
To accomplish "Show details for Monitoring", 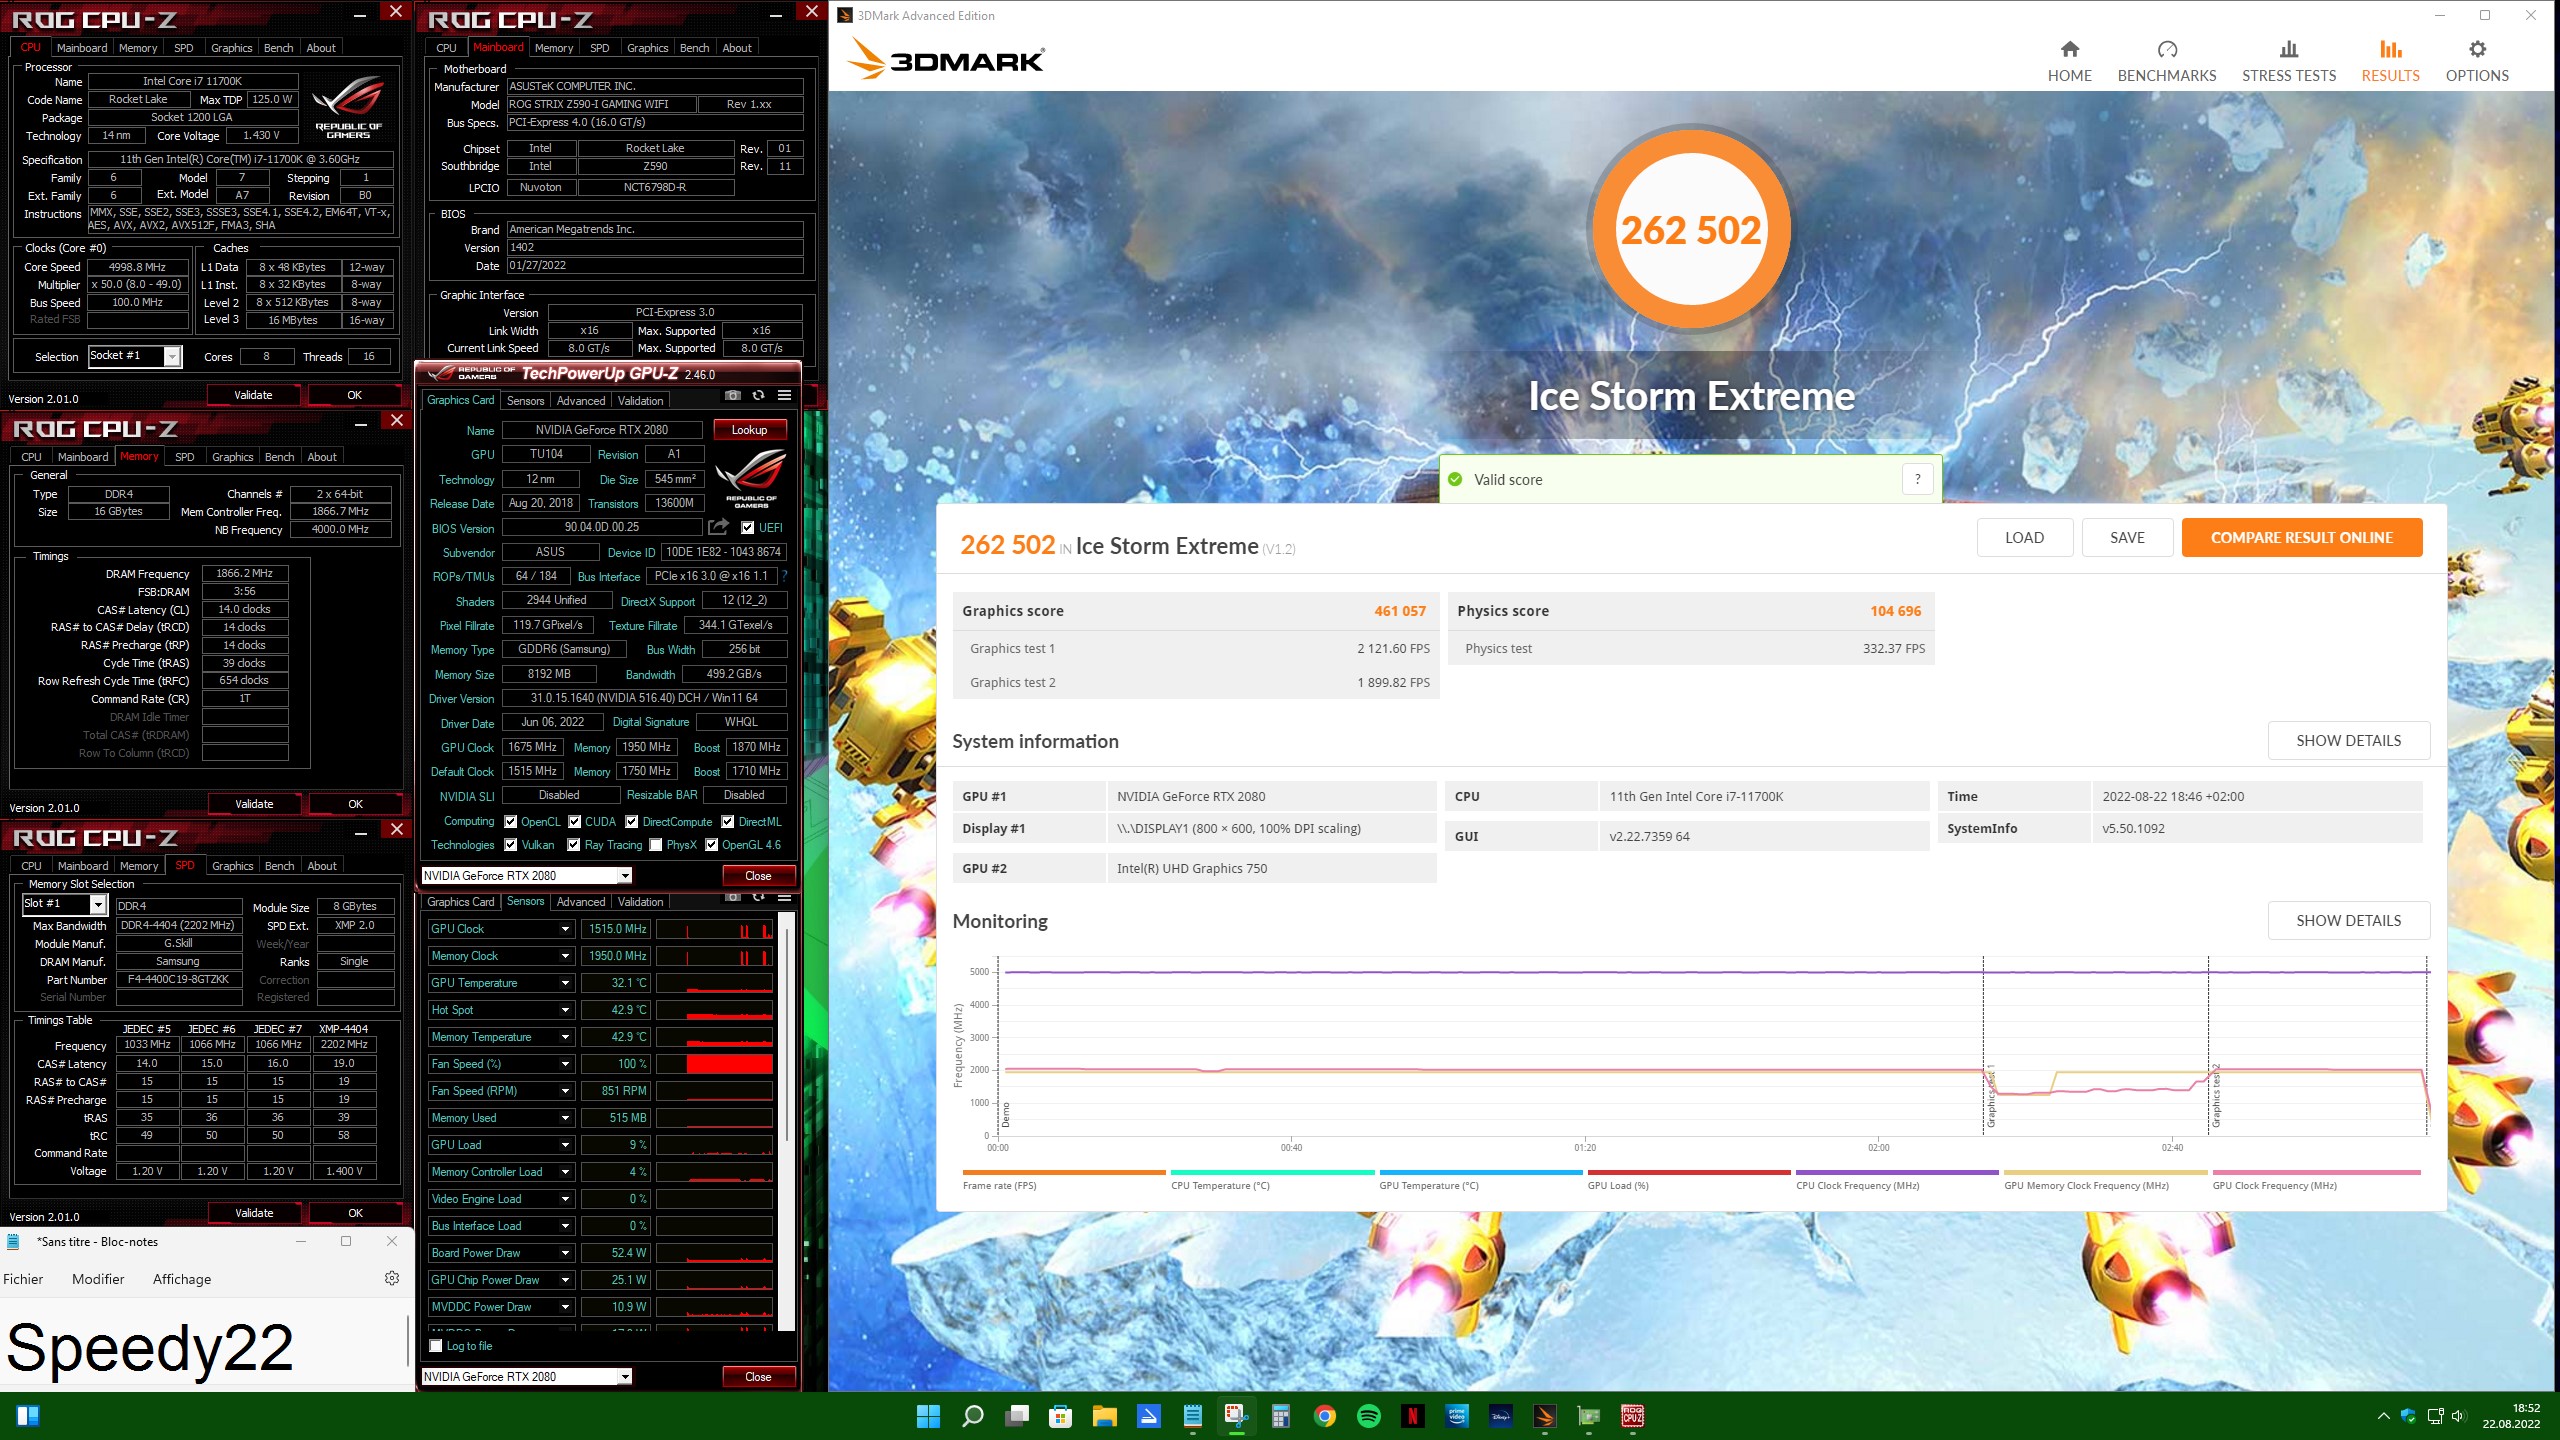I will click(2348, 921).
